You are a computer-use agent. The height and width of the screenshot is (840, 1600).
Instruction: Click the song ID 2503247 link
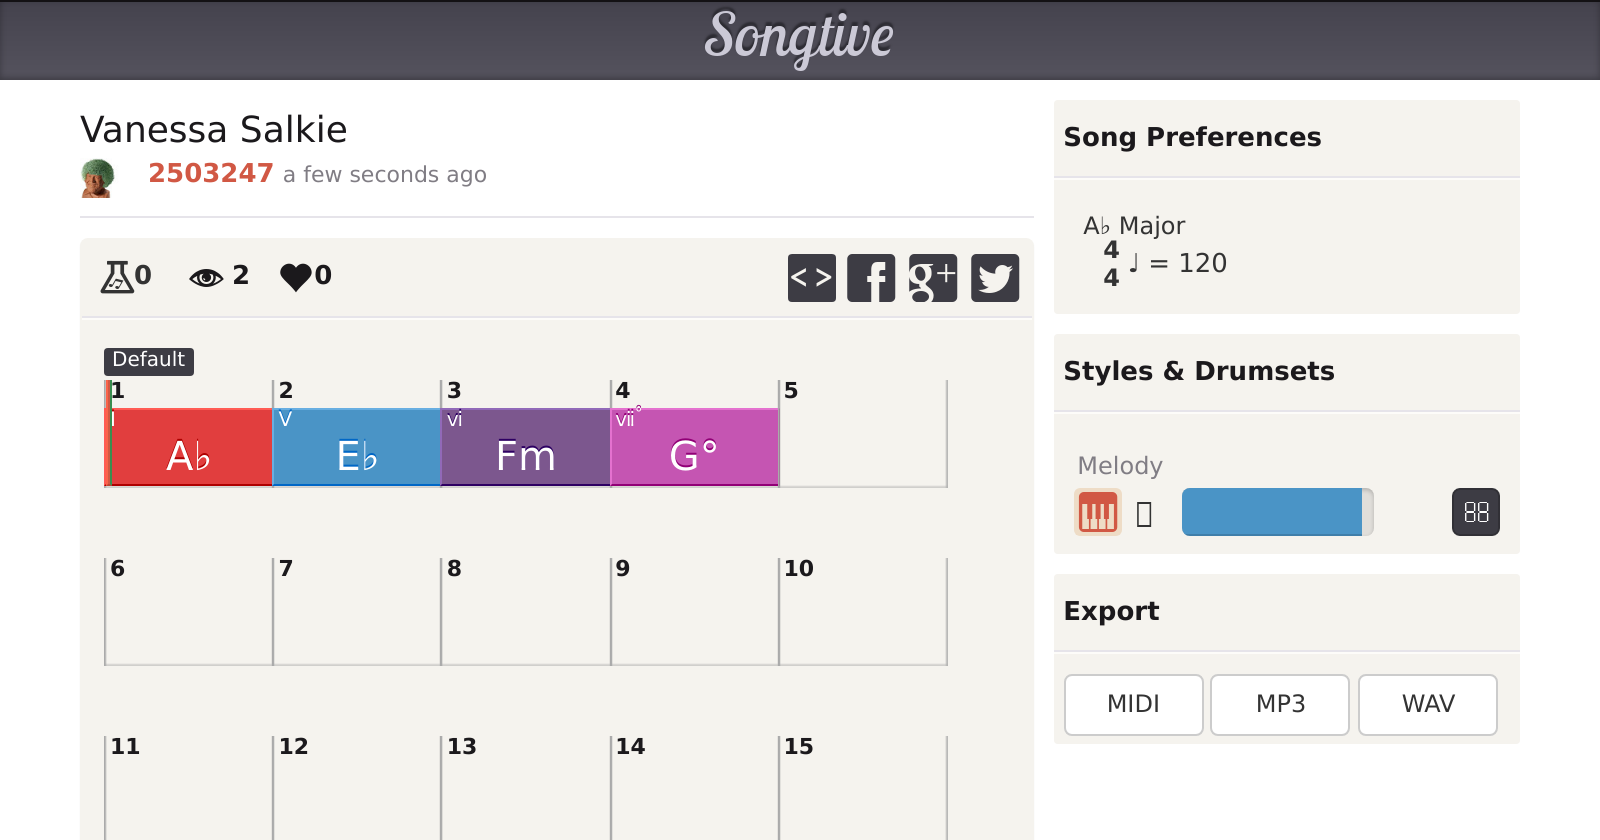(x=210, y=173)
